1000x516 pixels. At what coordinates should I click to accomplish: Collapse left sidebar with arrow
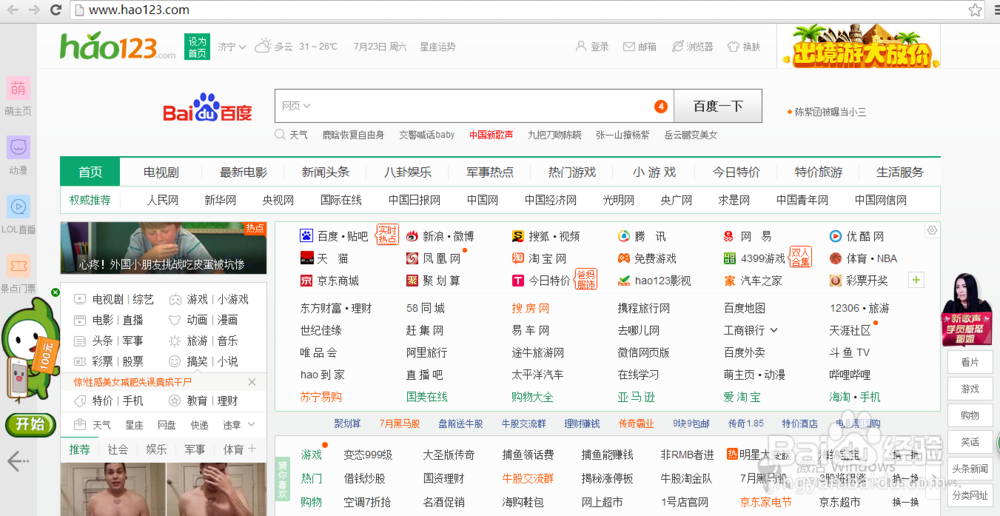coord(17,460)
